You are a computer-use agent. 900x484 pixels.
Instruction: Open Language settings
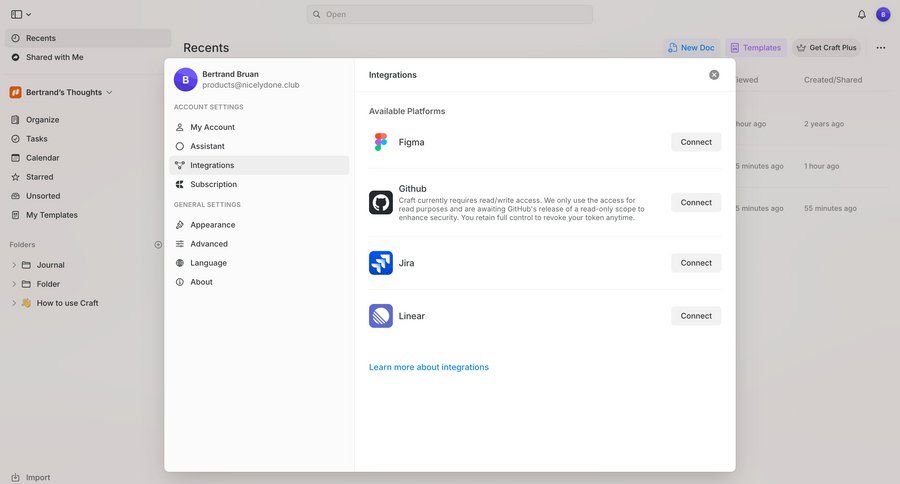tap(259, 262)
